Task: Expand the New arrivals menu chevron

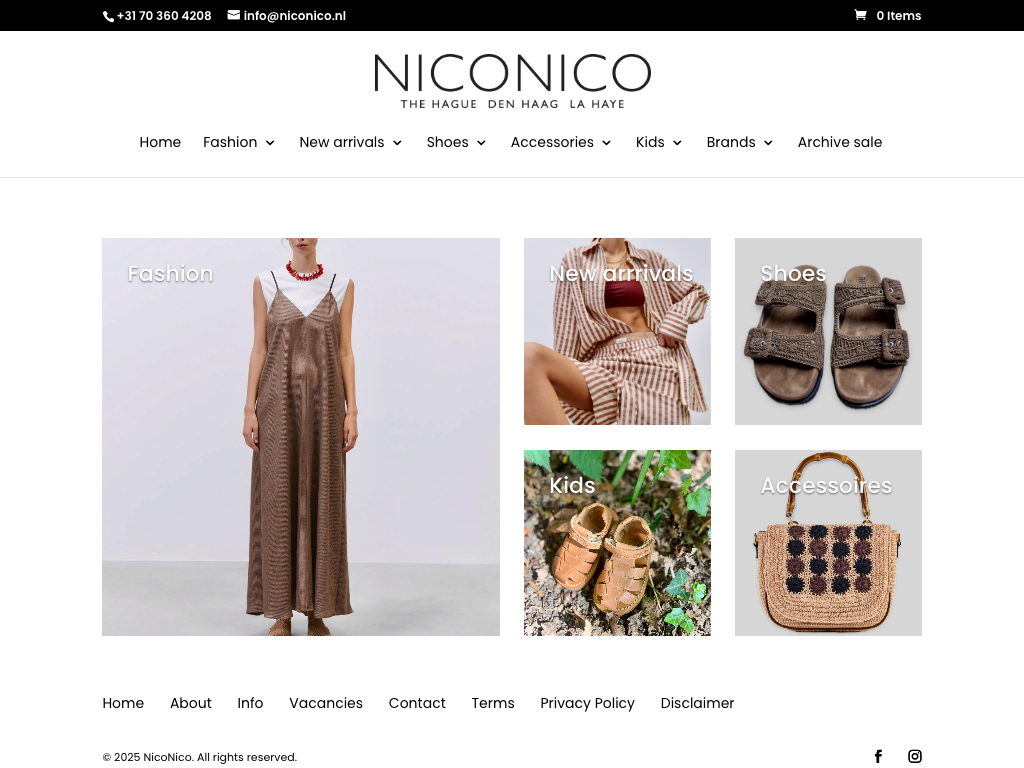Action: coord(397,143)
